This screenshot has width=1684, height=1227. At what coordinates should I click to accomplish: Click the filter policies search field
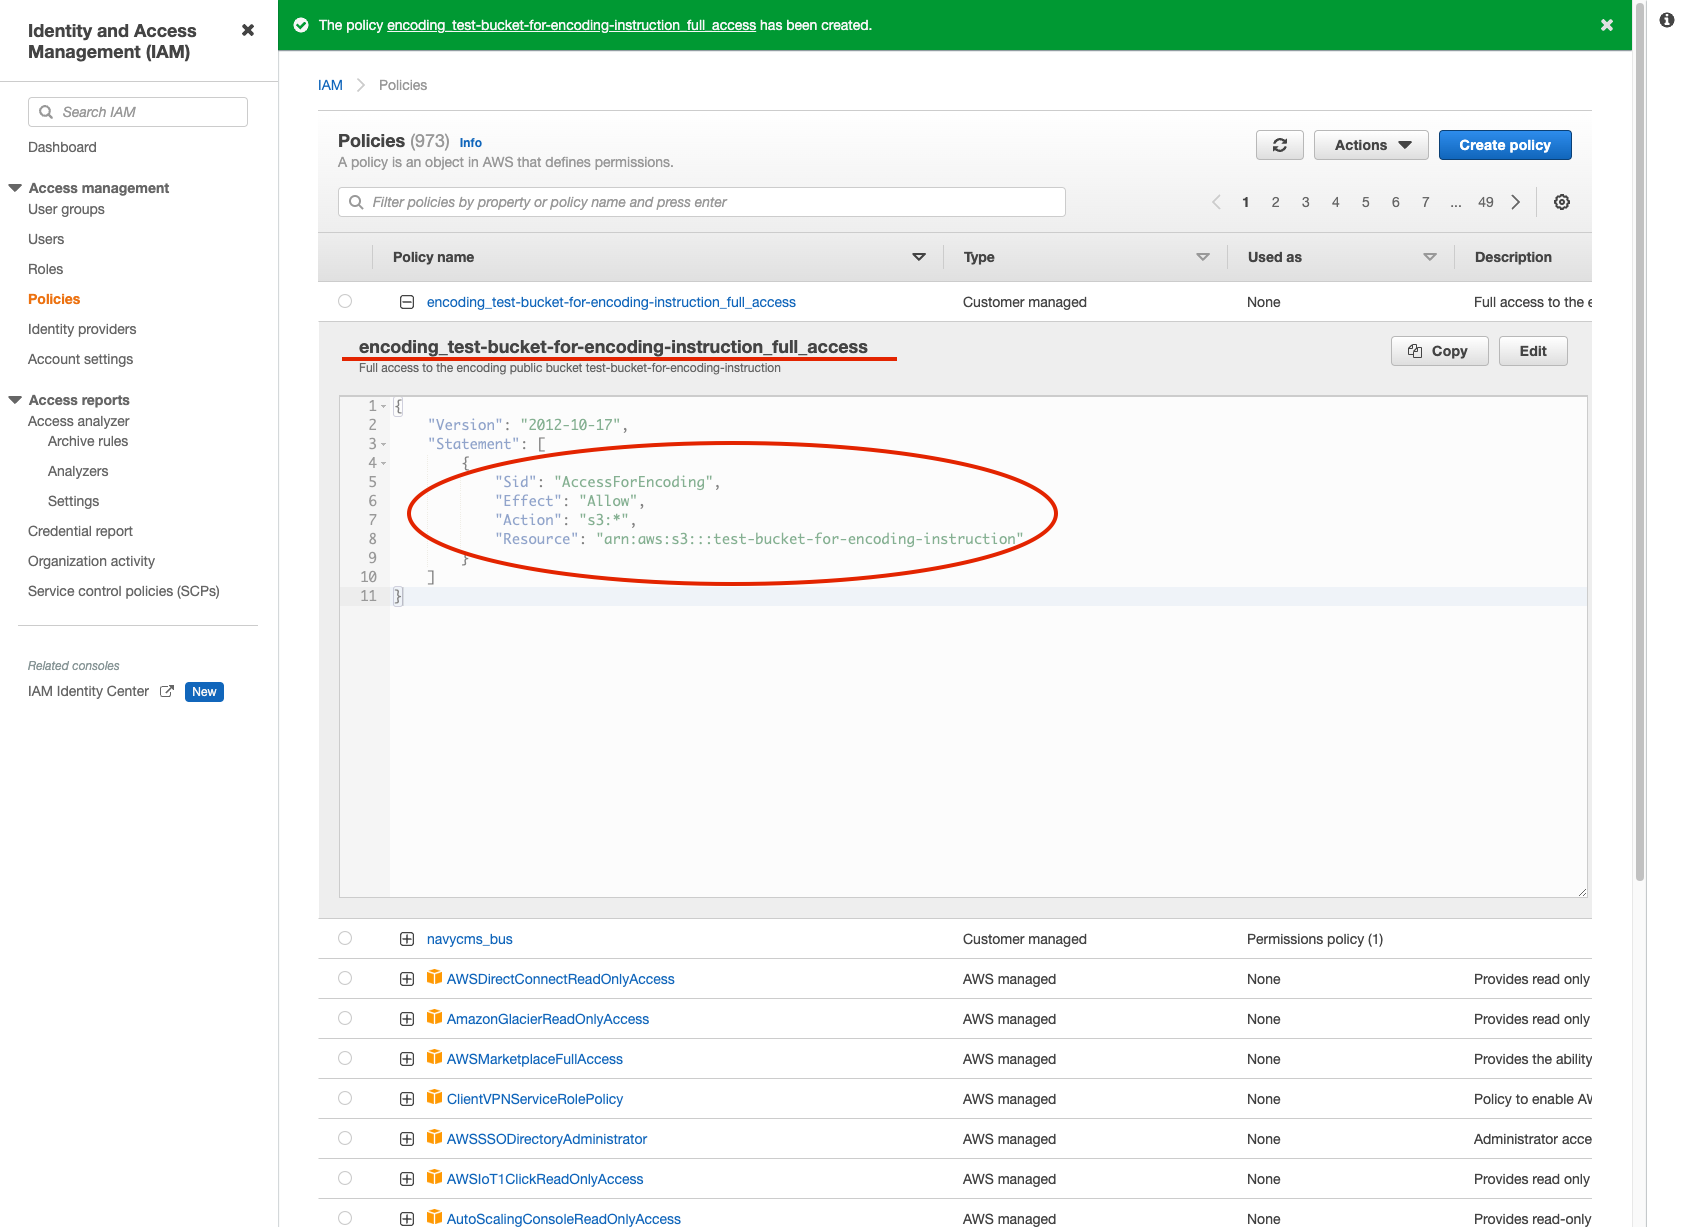[x=700, y=202]
